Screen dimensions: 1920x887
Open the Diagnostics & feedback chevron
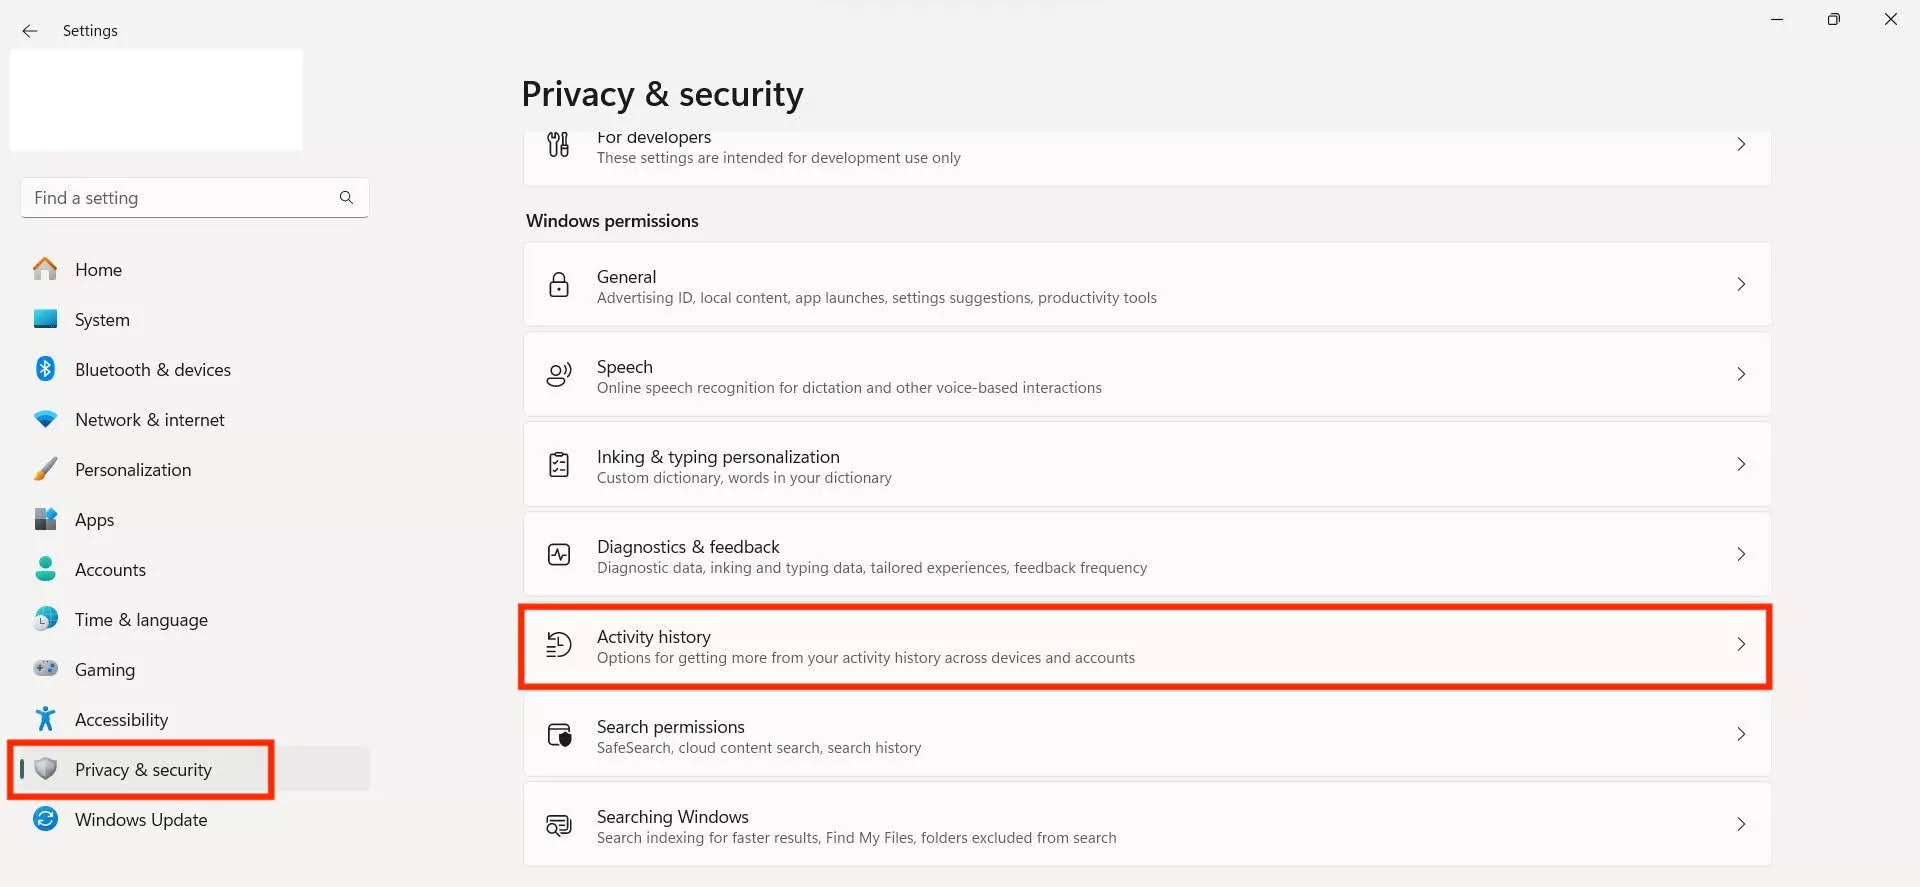(x=1741, y=554)
